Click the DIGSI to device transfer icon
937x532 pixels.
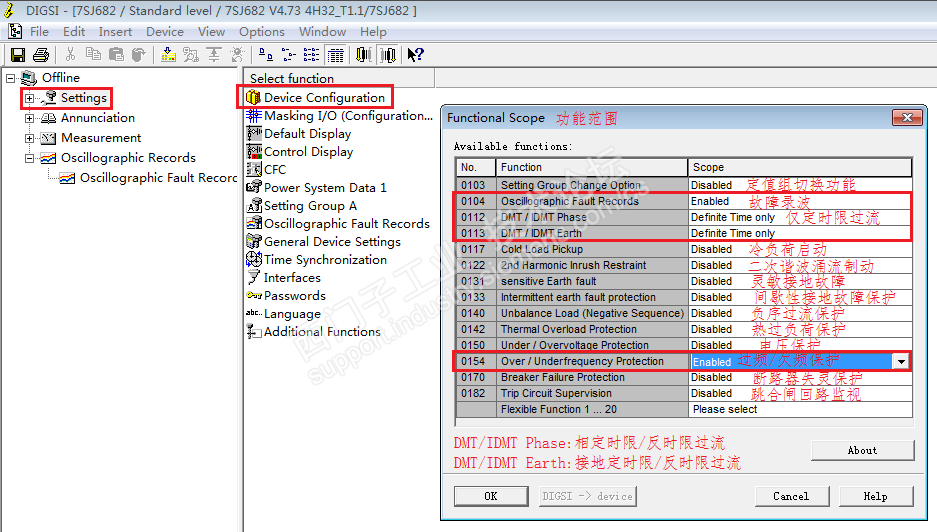363,55
